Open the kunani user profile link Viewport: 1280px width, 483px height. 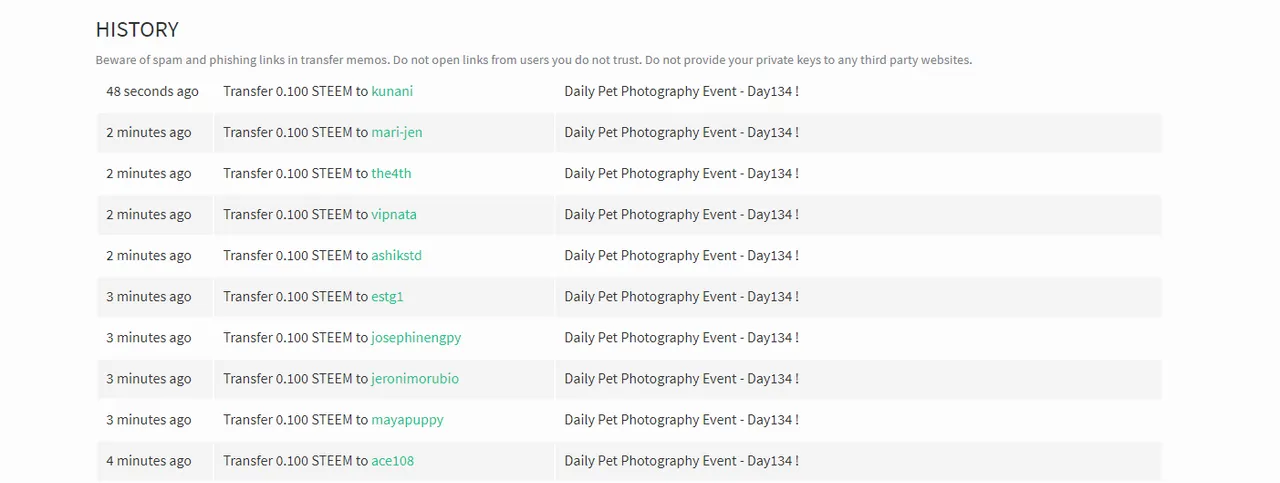pos(392,91)
